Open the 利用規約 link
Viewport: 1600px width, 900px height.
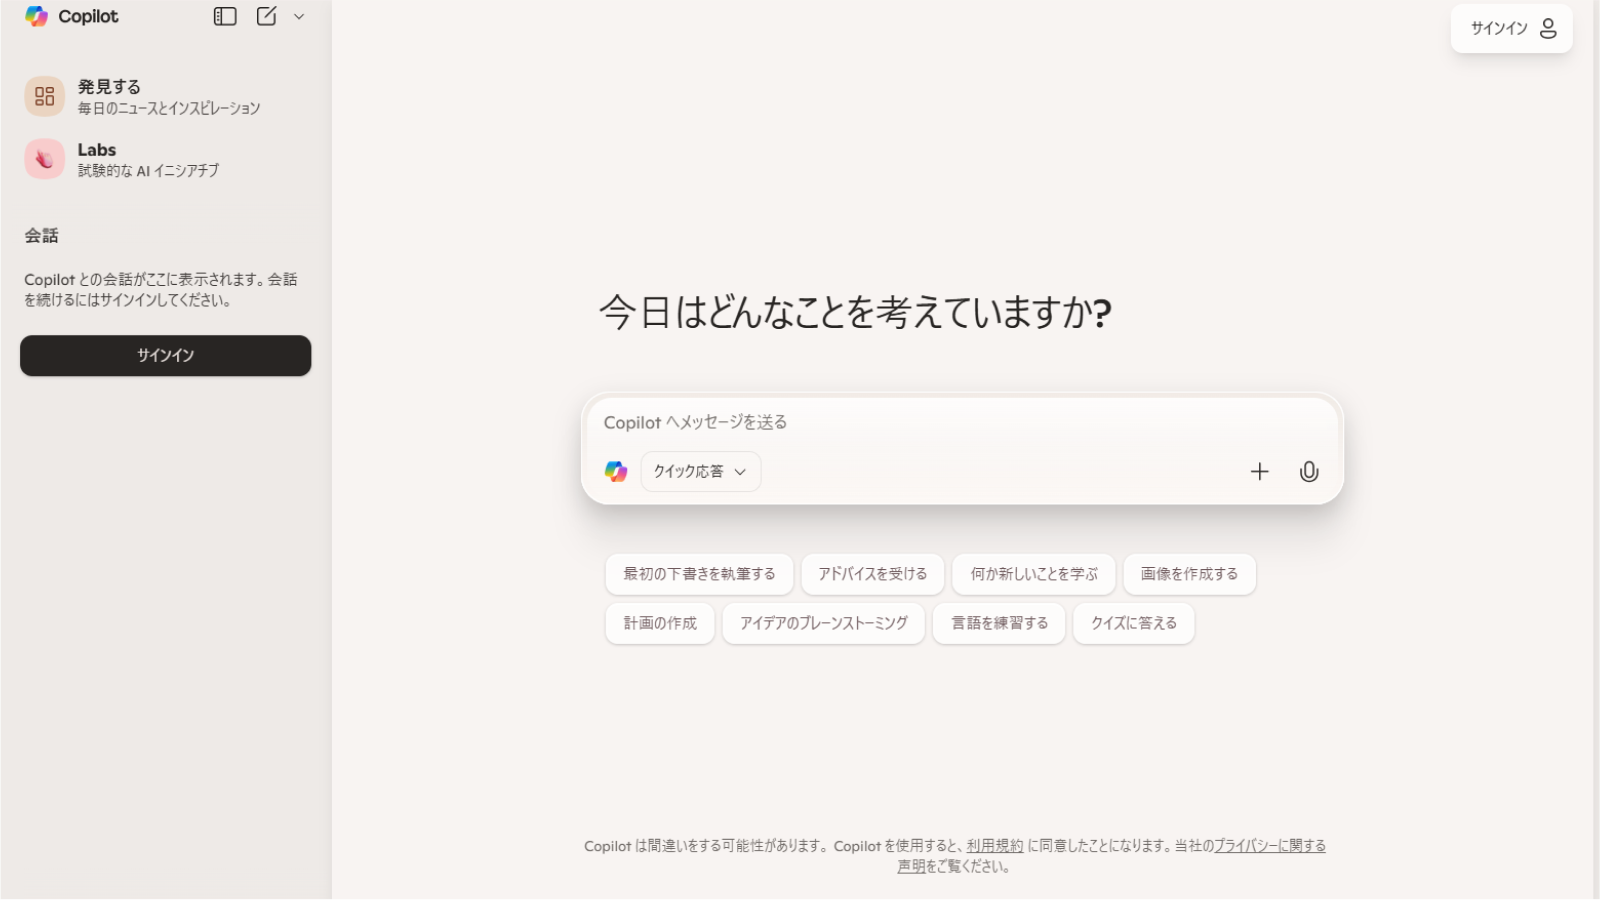click(x=995, y=846)
